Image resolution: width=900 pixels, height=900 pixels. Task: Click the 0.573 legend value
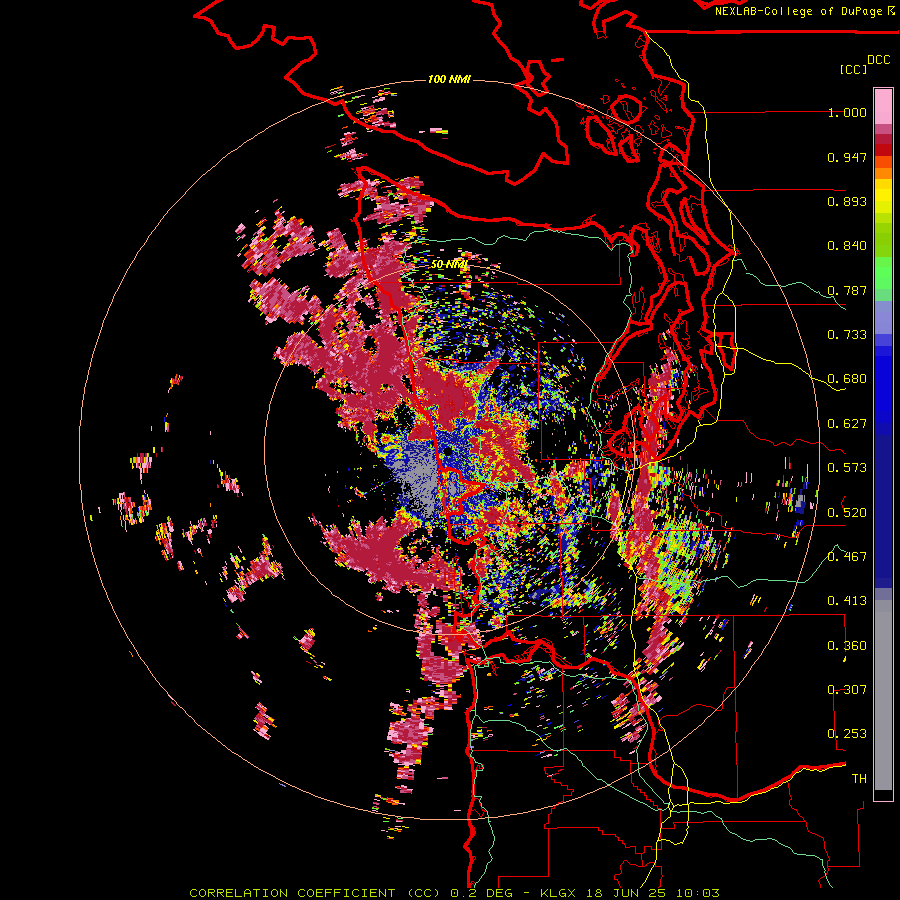click(847, 468)
